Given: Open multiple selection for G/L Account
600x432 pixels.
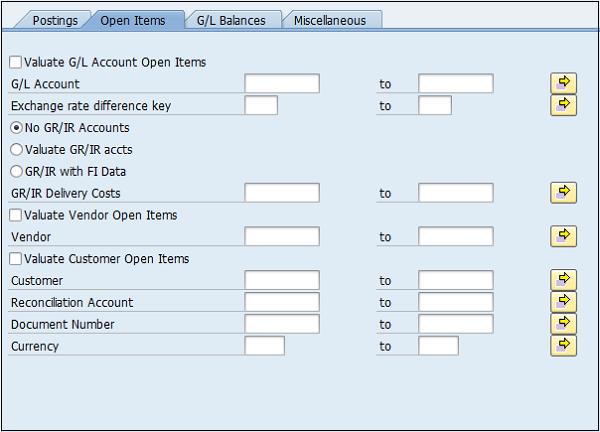Looking at the screenshot, I should click(x=563, y=83).
